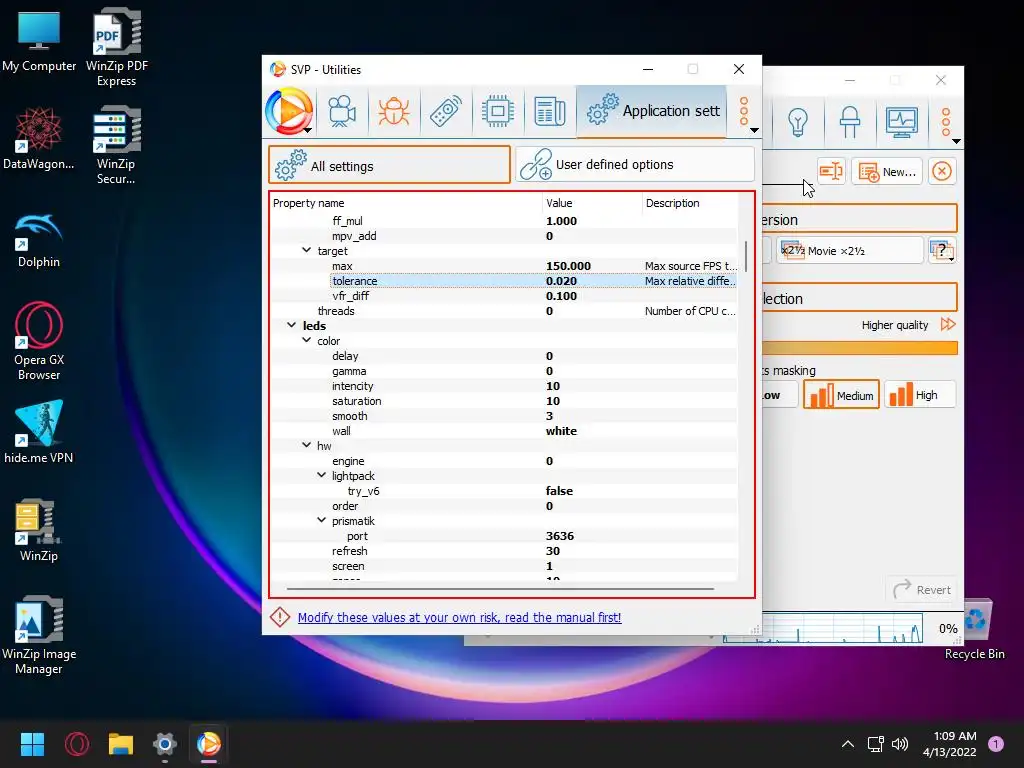Open the overflow dots menu in background window
The height and width of the screenshot is (768, 1024).
tap(946, 123)
